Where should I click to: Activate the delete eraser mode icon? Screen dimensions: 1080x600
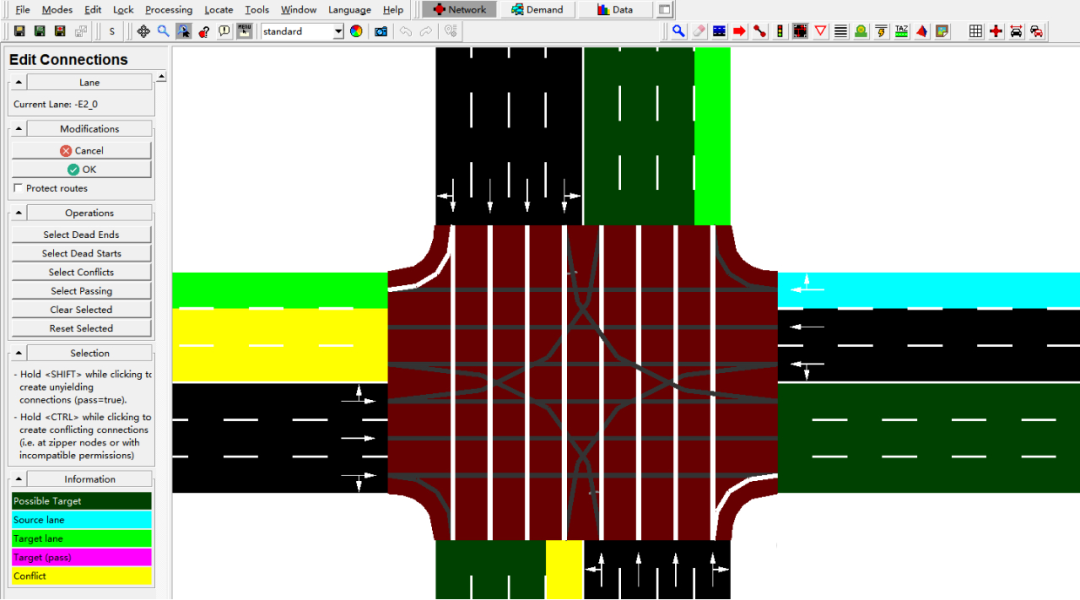699,31
